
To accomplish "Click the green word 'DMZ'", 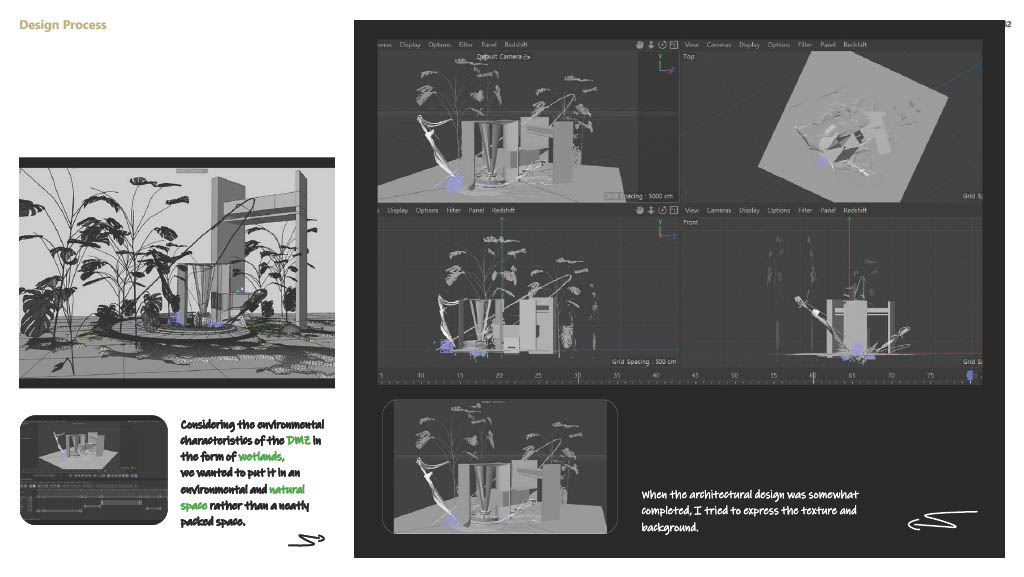I will [x=298, y=441].
